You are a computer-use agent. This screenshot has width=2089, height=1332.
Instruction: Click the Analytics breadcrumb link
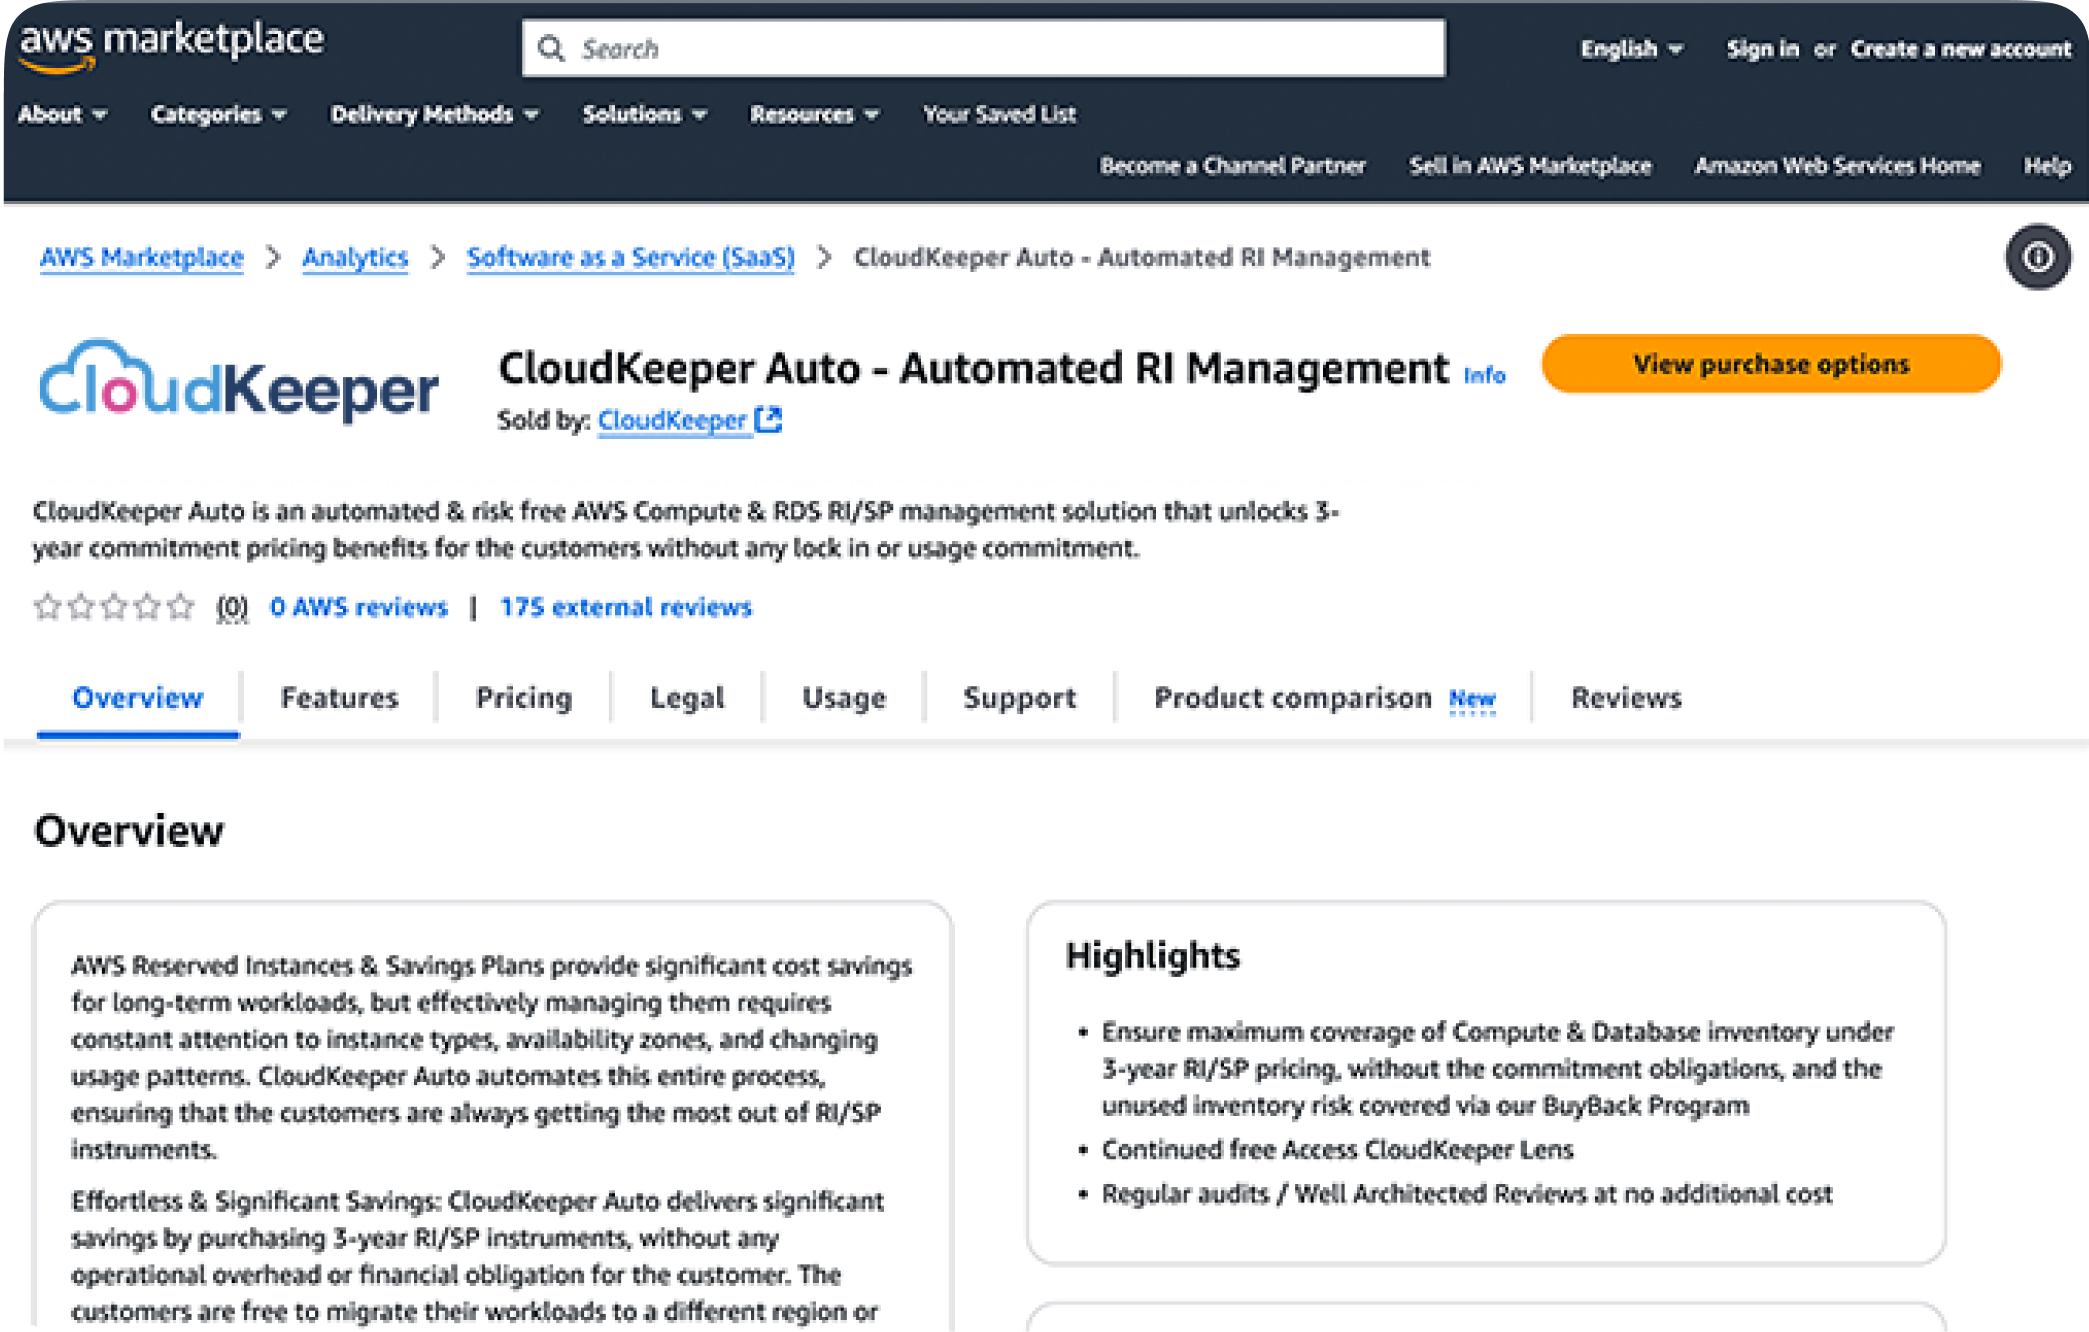[355, 258]
